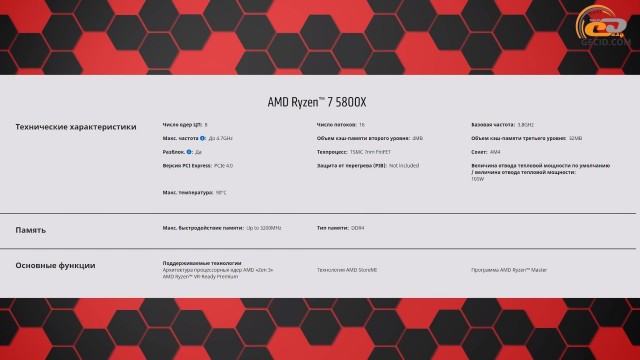Click the L3 cache value 32MB
The height and width of the screenshot is (360, 640).
tap(575, 138)
